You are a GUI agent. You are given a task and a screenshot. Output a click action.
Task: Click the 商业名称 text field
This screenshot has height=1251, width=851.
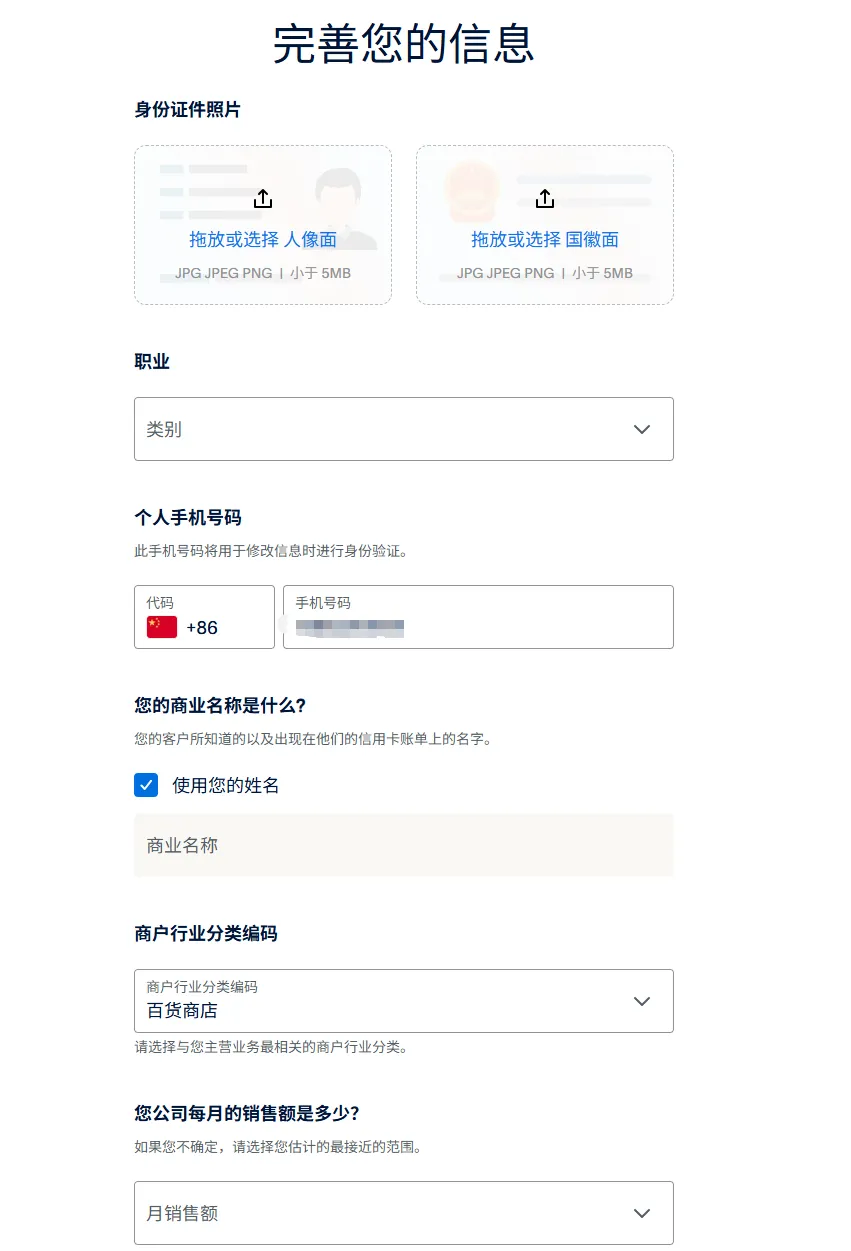(x=403, y=846)
